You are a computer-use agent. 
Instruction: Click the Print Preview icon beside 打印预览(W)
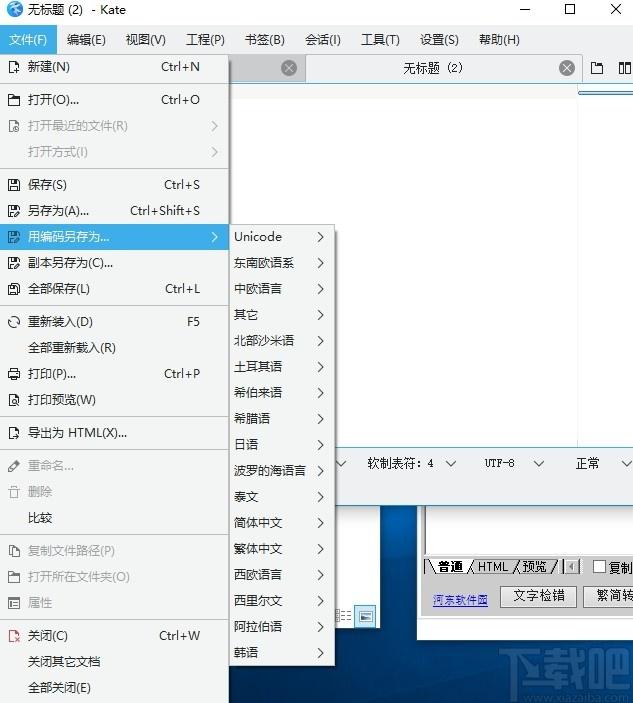click(14, 400)
